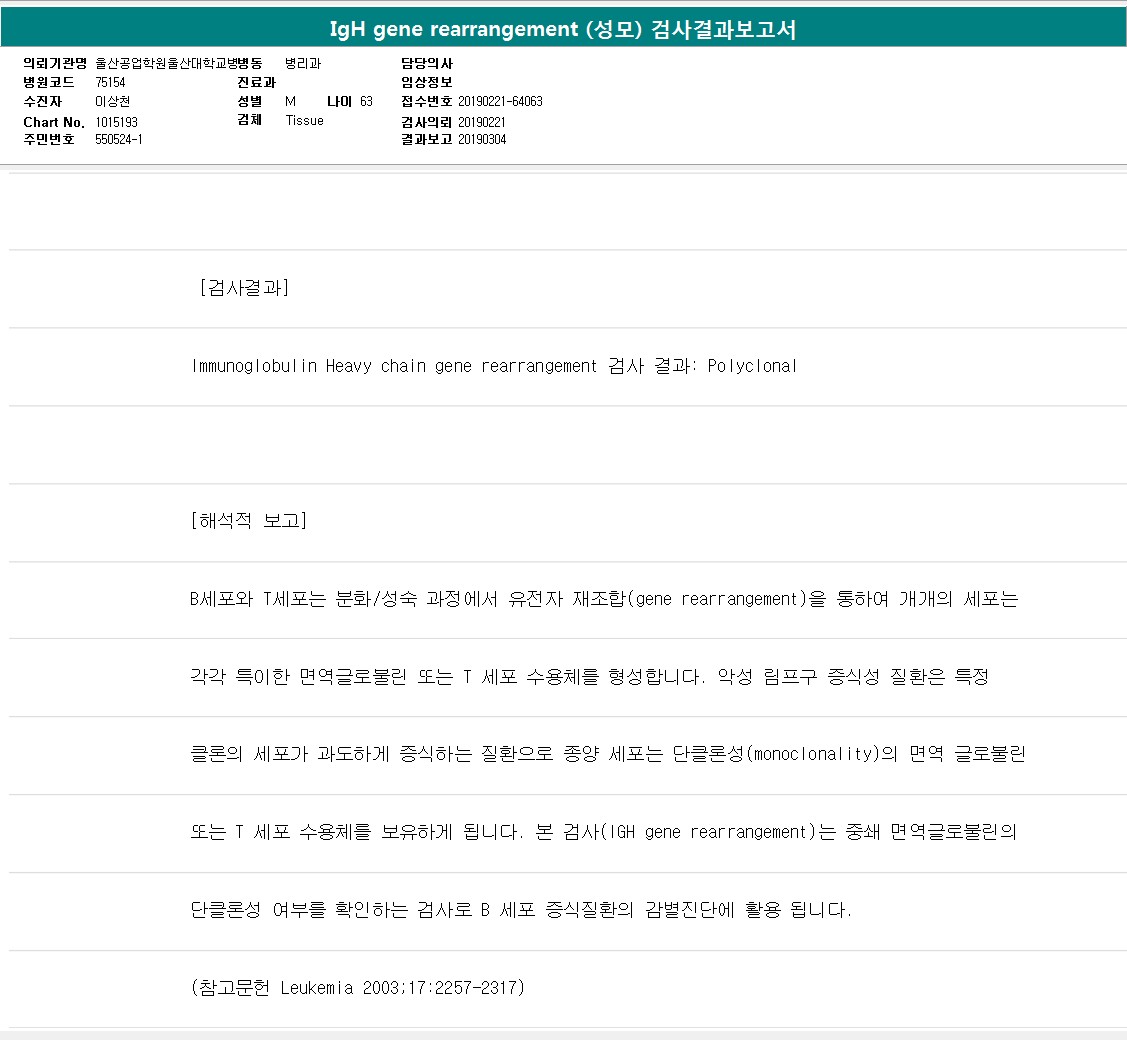Select the '[검사결과]' section heading
The width and height of the screenshot is (1127, 1040).
244,287
